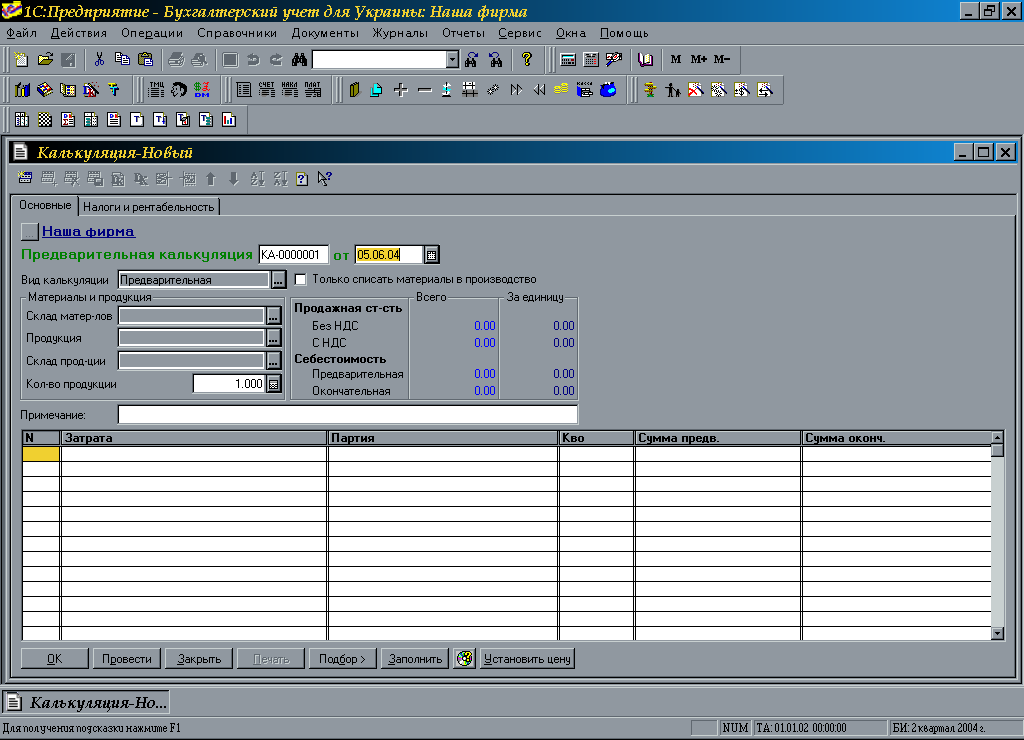This screenshot has width=1024, height=740.
Task: Click the adult and child figures icon
Action: click(673, 90)
